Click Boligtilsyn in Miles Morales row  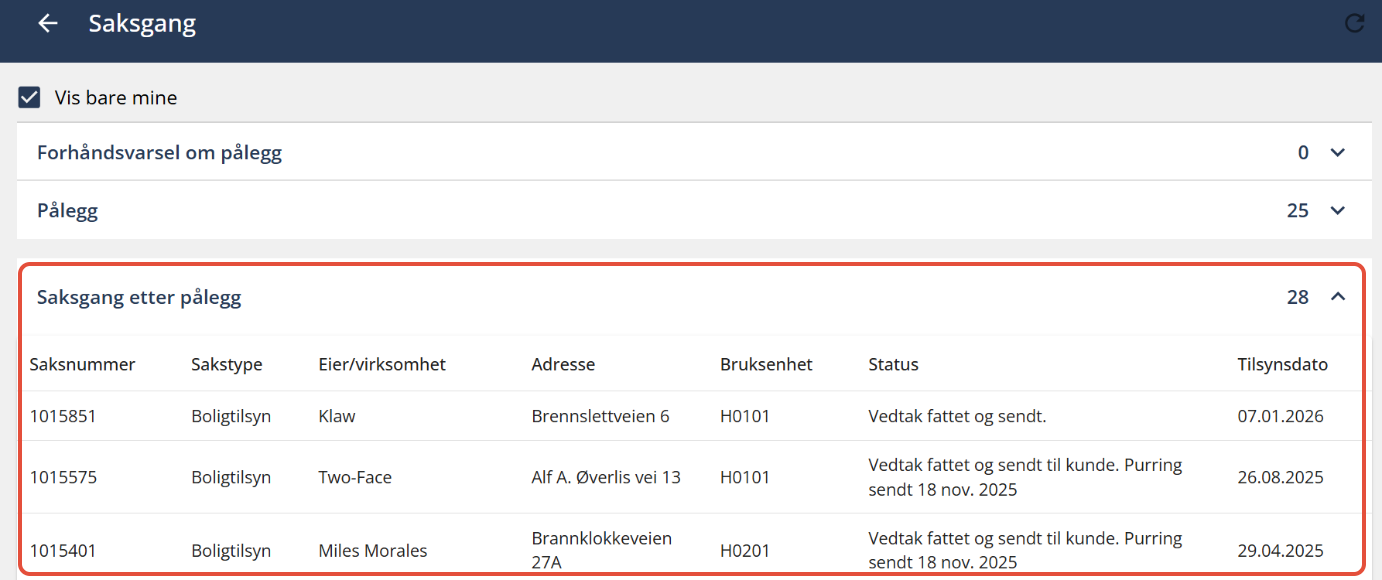coord(231,551)
